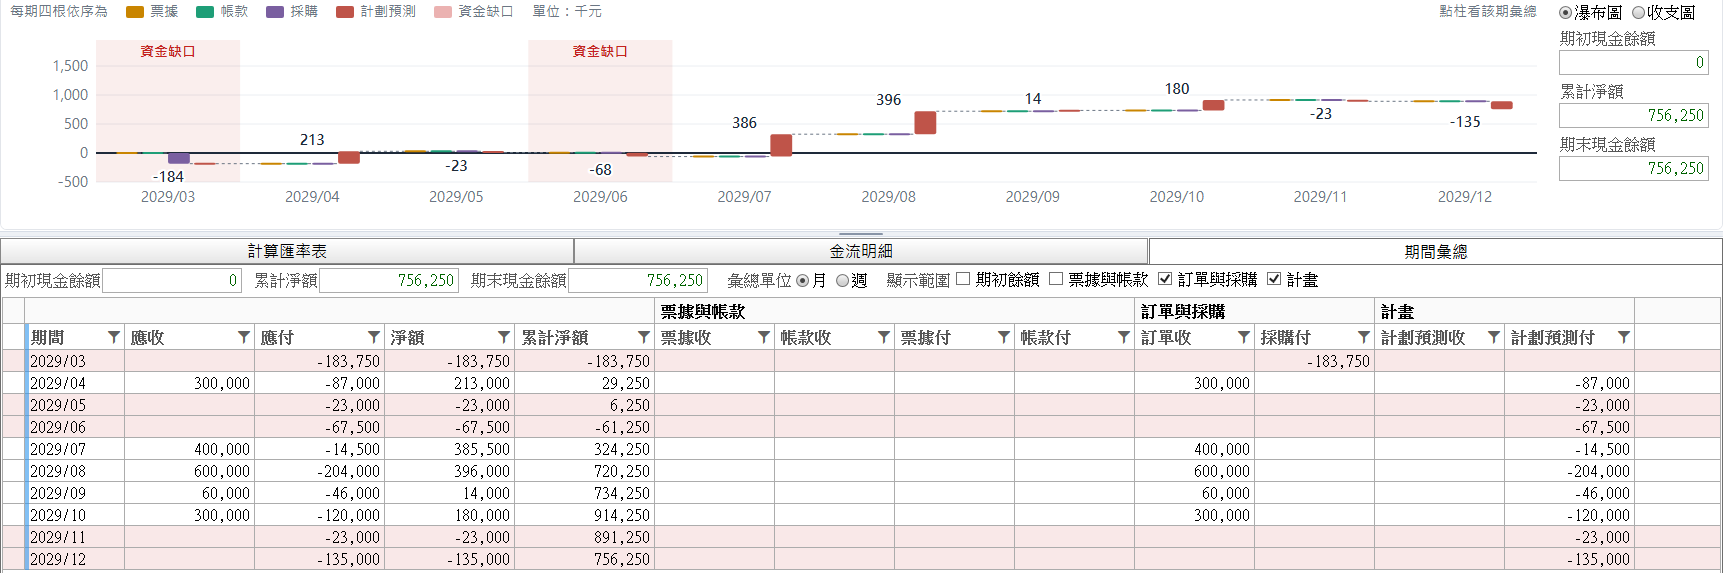Click the 應收 cell showing 60,000
The image size is (1723, 573).
[189, 493]
